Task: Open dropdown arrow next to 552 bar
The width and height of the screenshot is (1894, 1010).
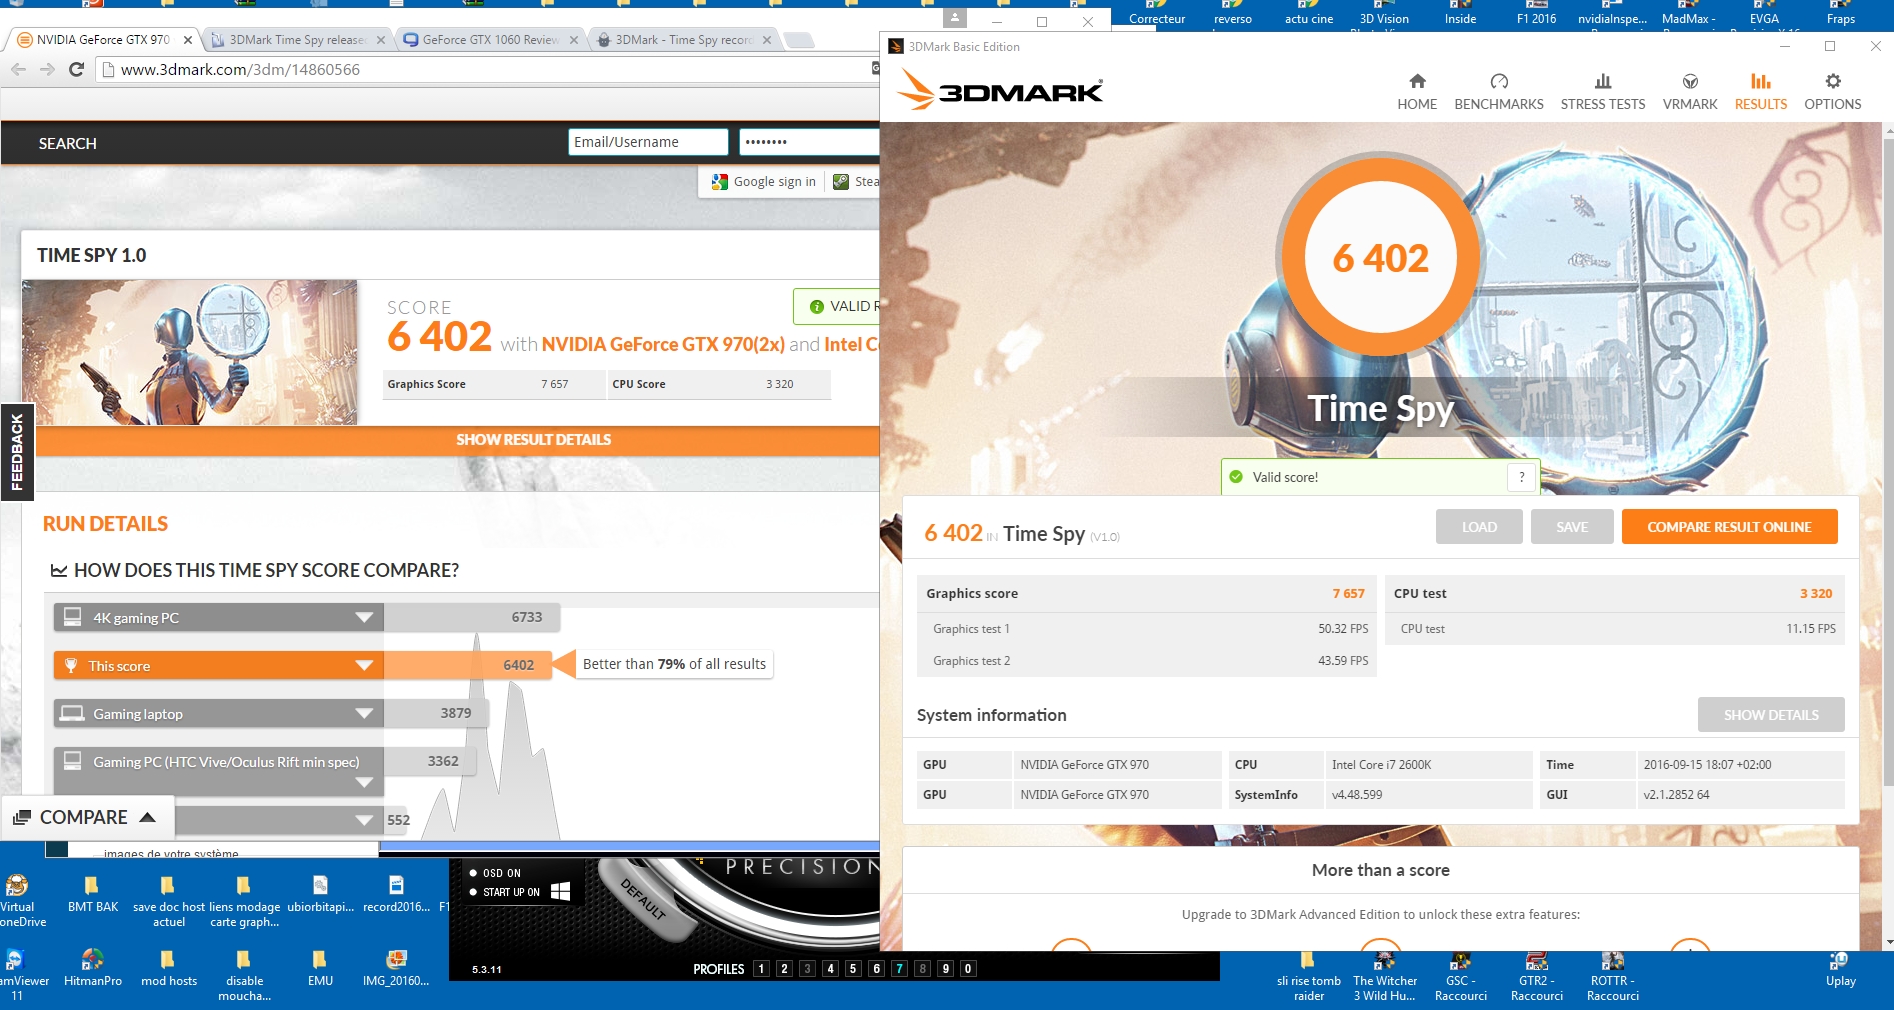Action: (x=364, y=820)
